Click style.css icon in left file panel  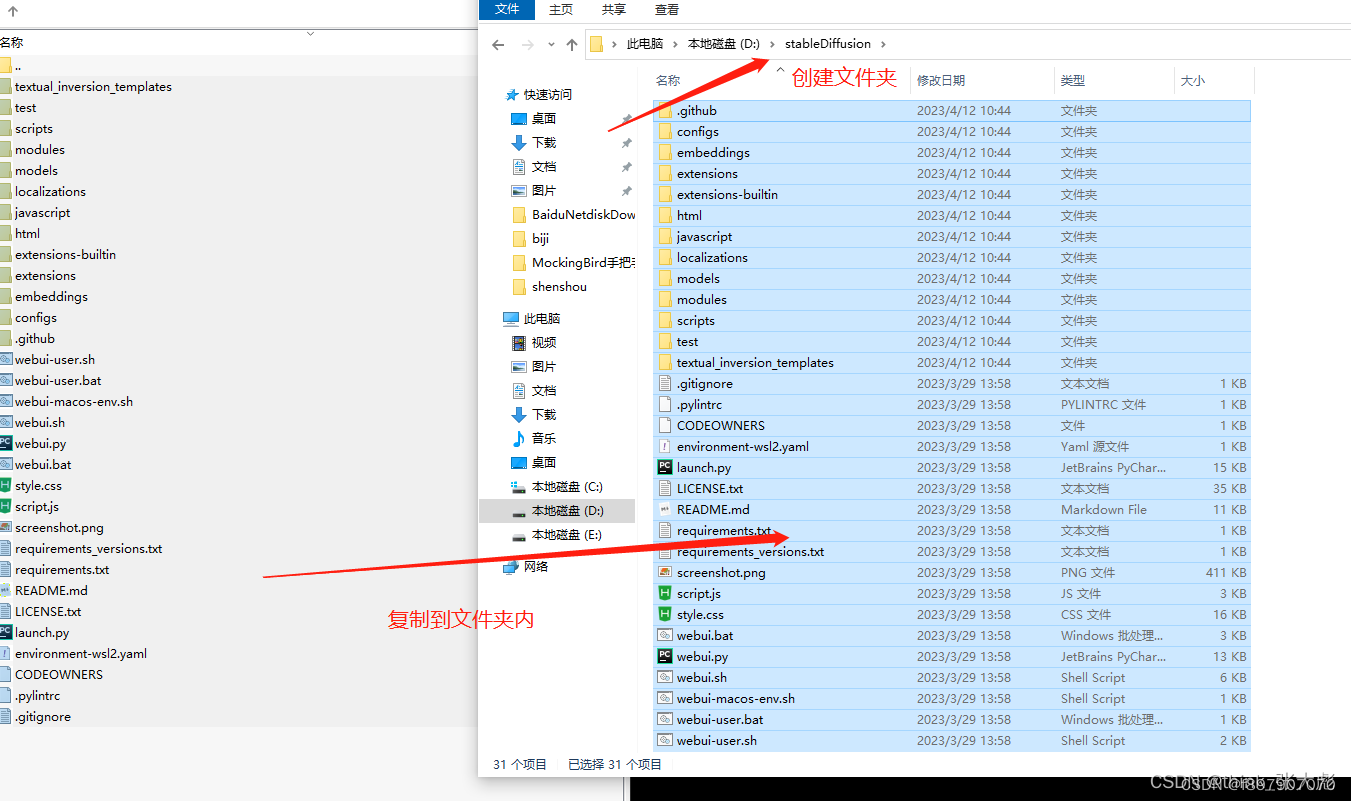5,485
